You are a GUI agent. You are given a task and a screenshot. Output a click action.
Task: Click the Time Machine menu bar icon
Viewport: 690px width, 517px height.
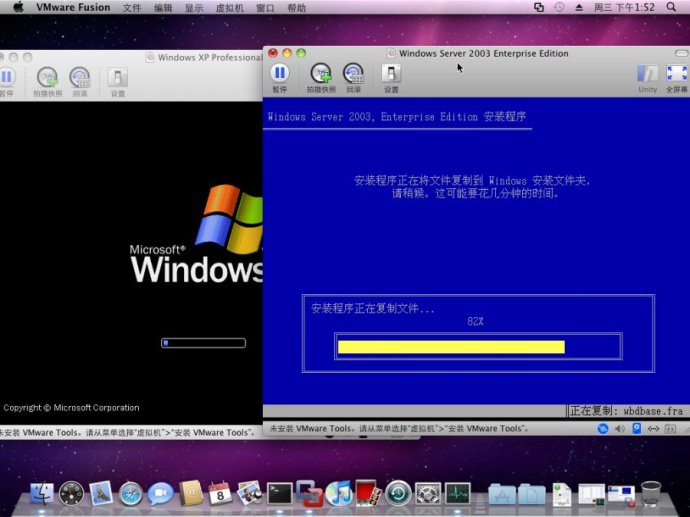pyautogui.click(x=559, y=7)
